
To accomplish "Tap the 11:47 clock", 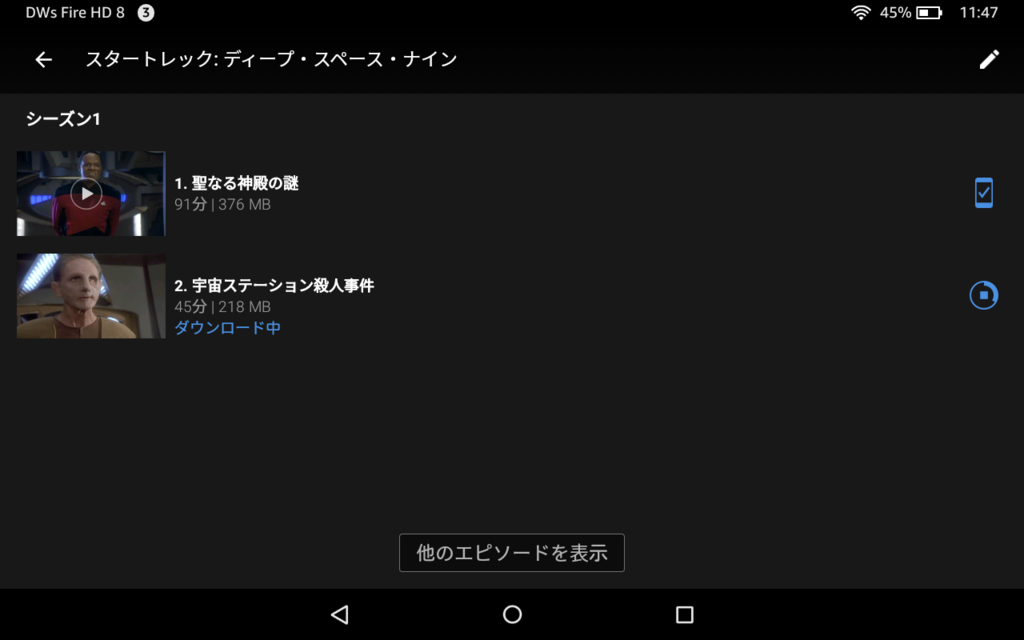I will click(978, 12).
